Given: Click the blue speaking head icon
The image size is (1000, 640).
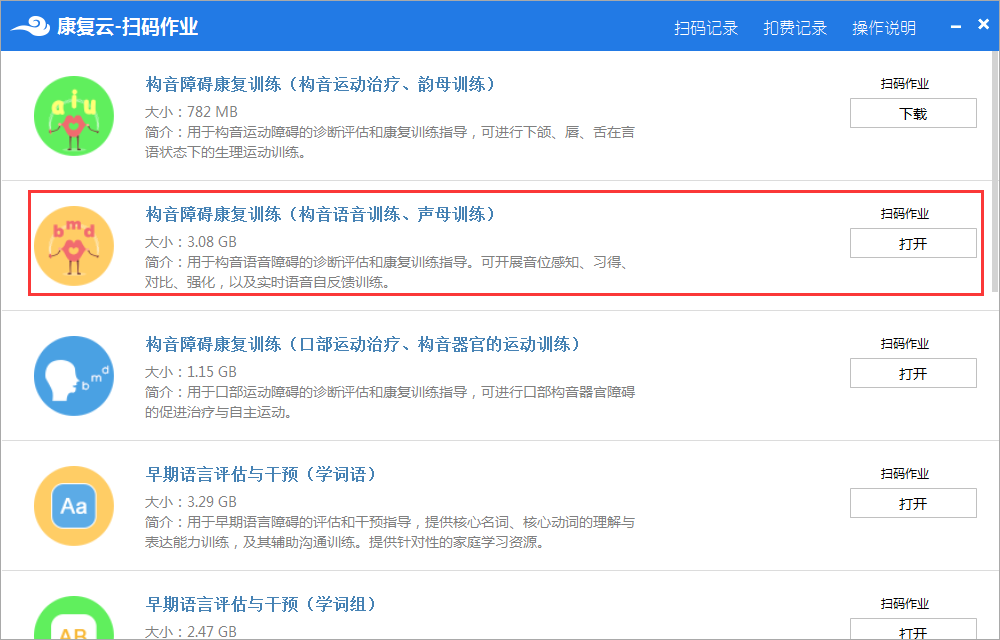Looking at the screenshot, I should (x=73, y=375).
